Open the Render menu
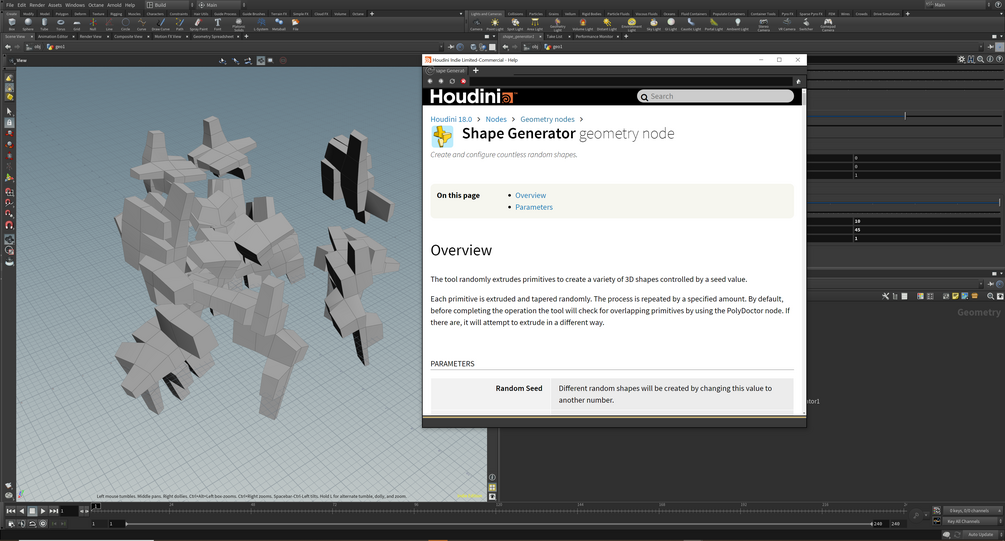The height and width of the screenshot is (541, 1005). coord(37,4)
